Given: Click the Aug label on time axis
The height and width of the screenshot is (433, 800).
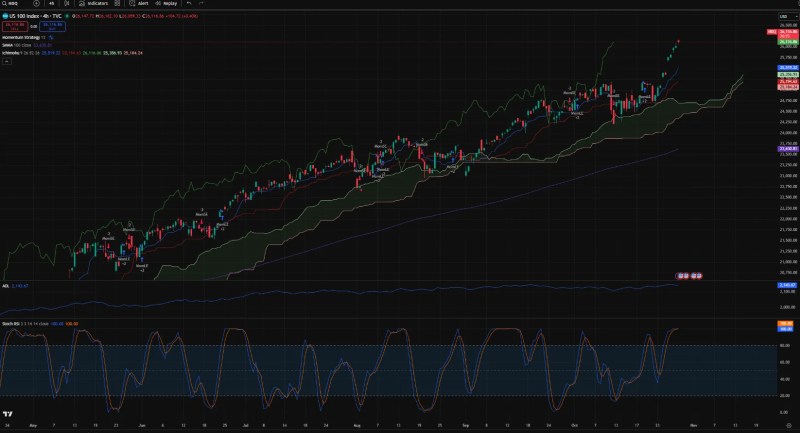Looking at the screenshot, I should 357,425.
